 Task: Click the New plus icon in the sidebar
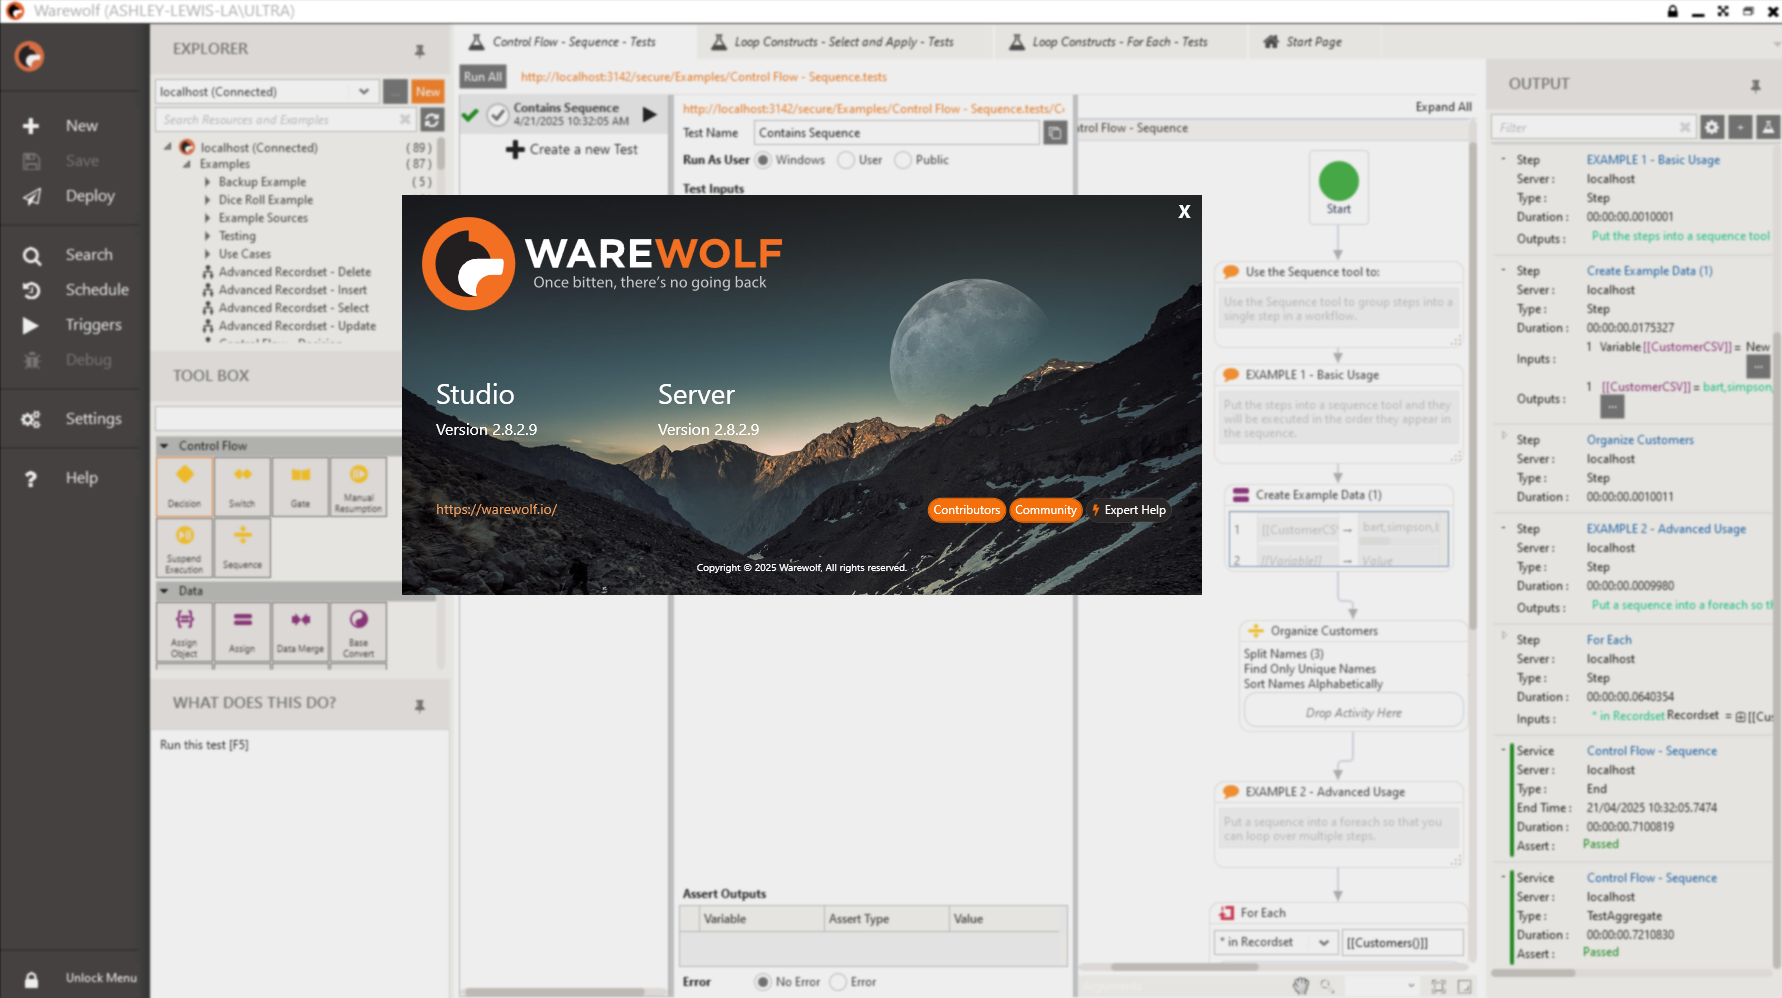pos(31,126)
